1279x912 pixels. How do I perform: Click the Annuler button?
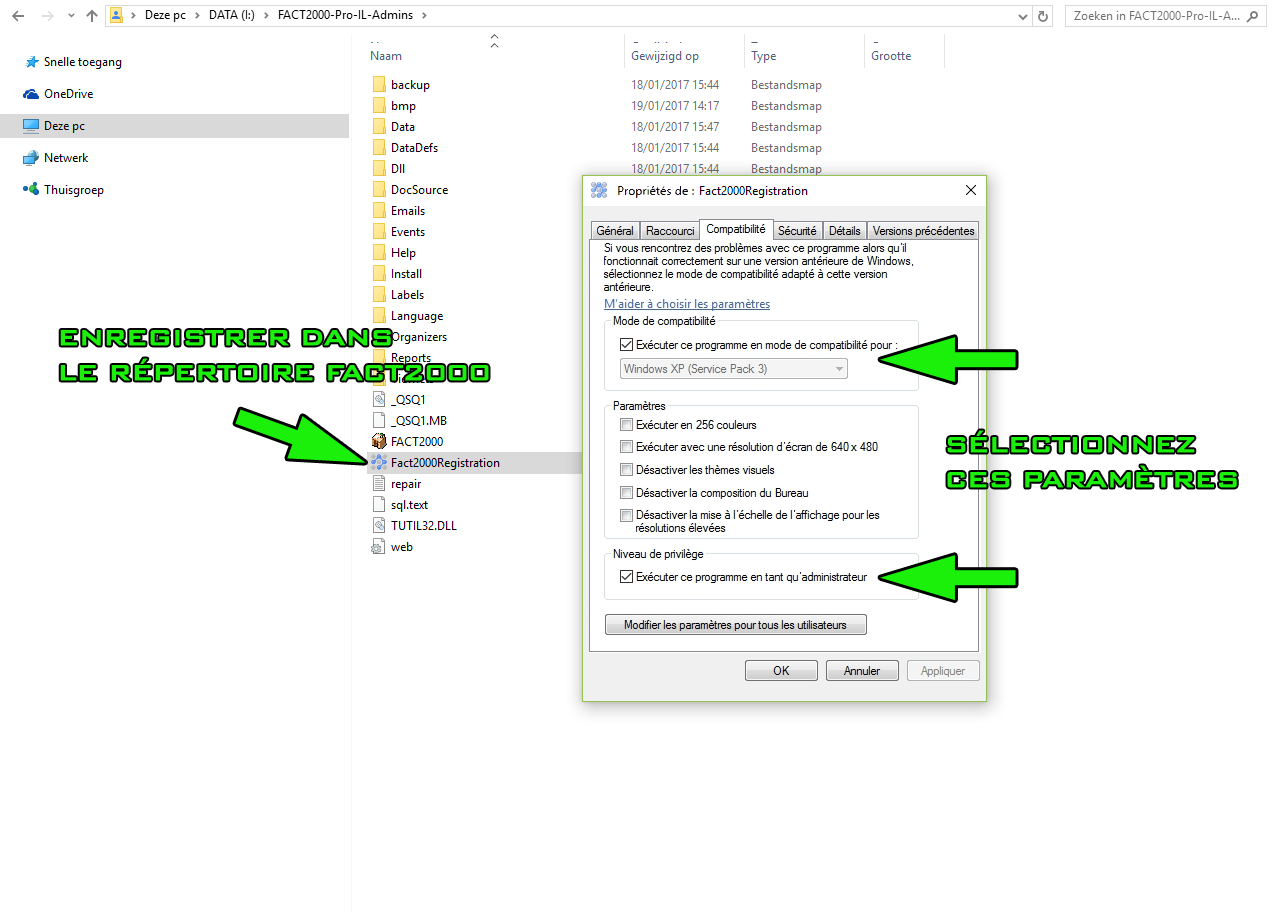click(x=862, y=671)
